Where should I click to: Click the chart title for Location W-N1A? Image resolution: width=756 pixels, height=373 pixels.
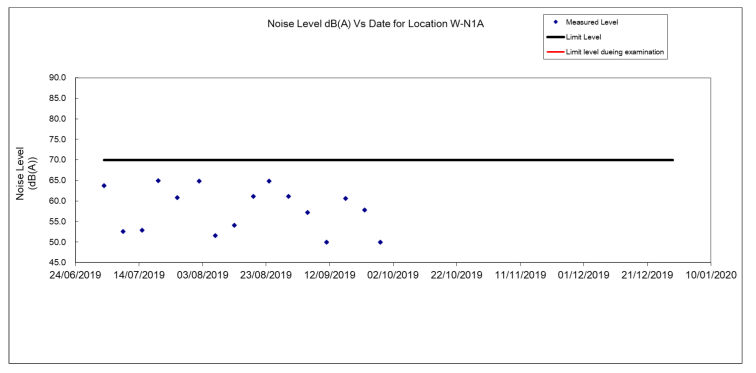376,25
